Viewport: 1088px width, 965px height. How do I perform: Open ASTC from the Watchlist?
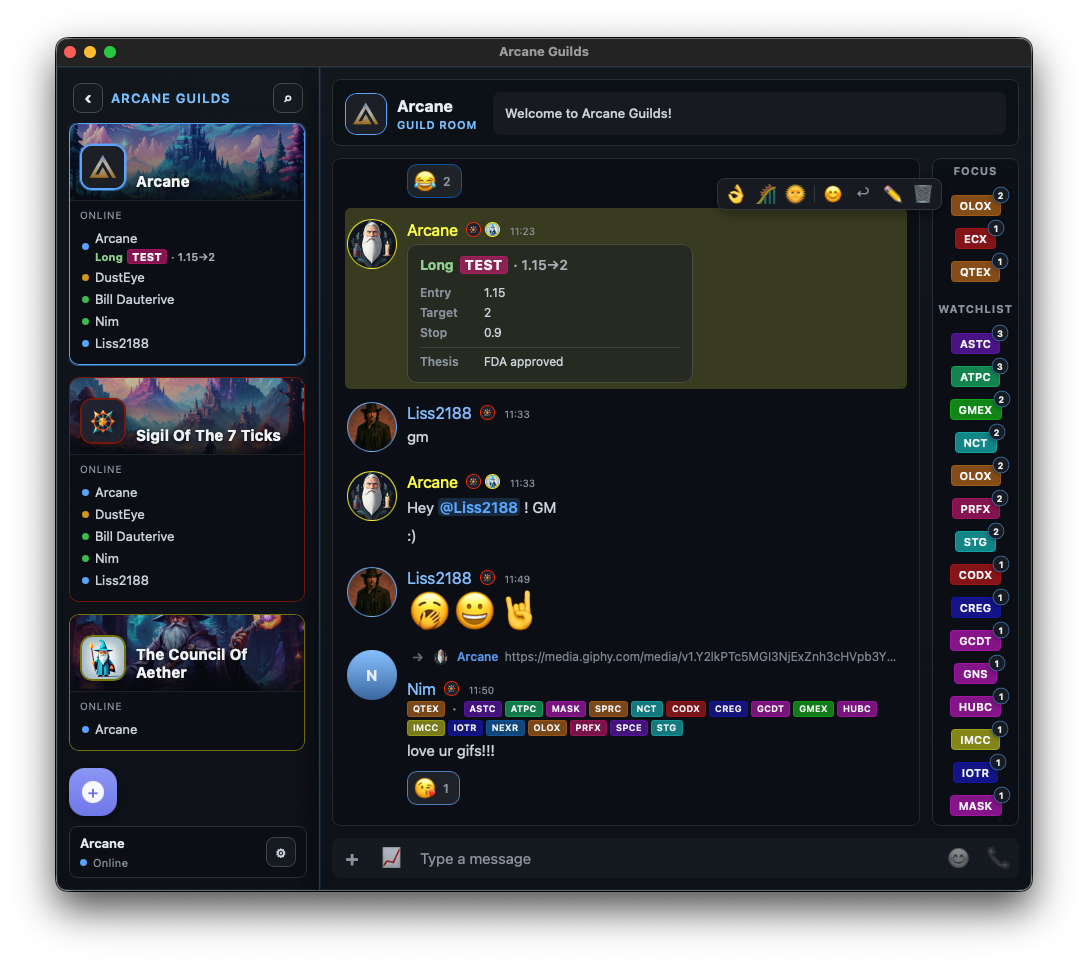975,344
